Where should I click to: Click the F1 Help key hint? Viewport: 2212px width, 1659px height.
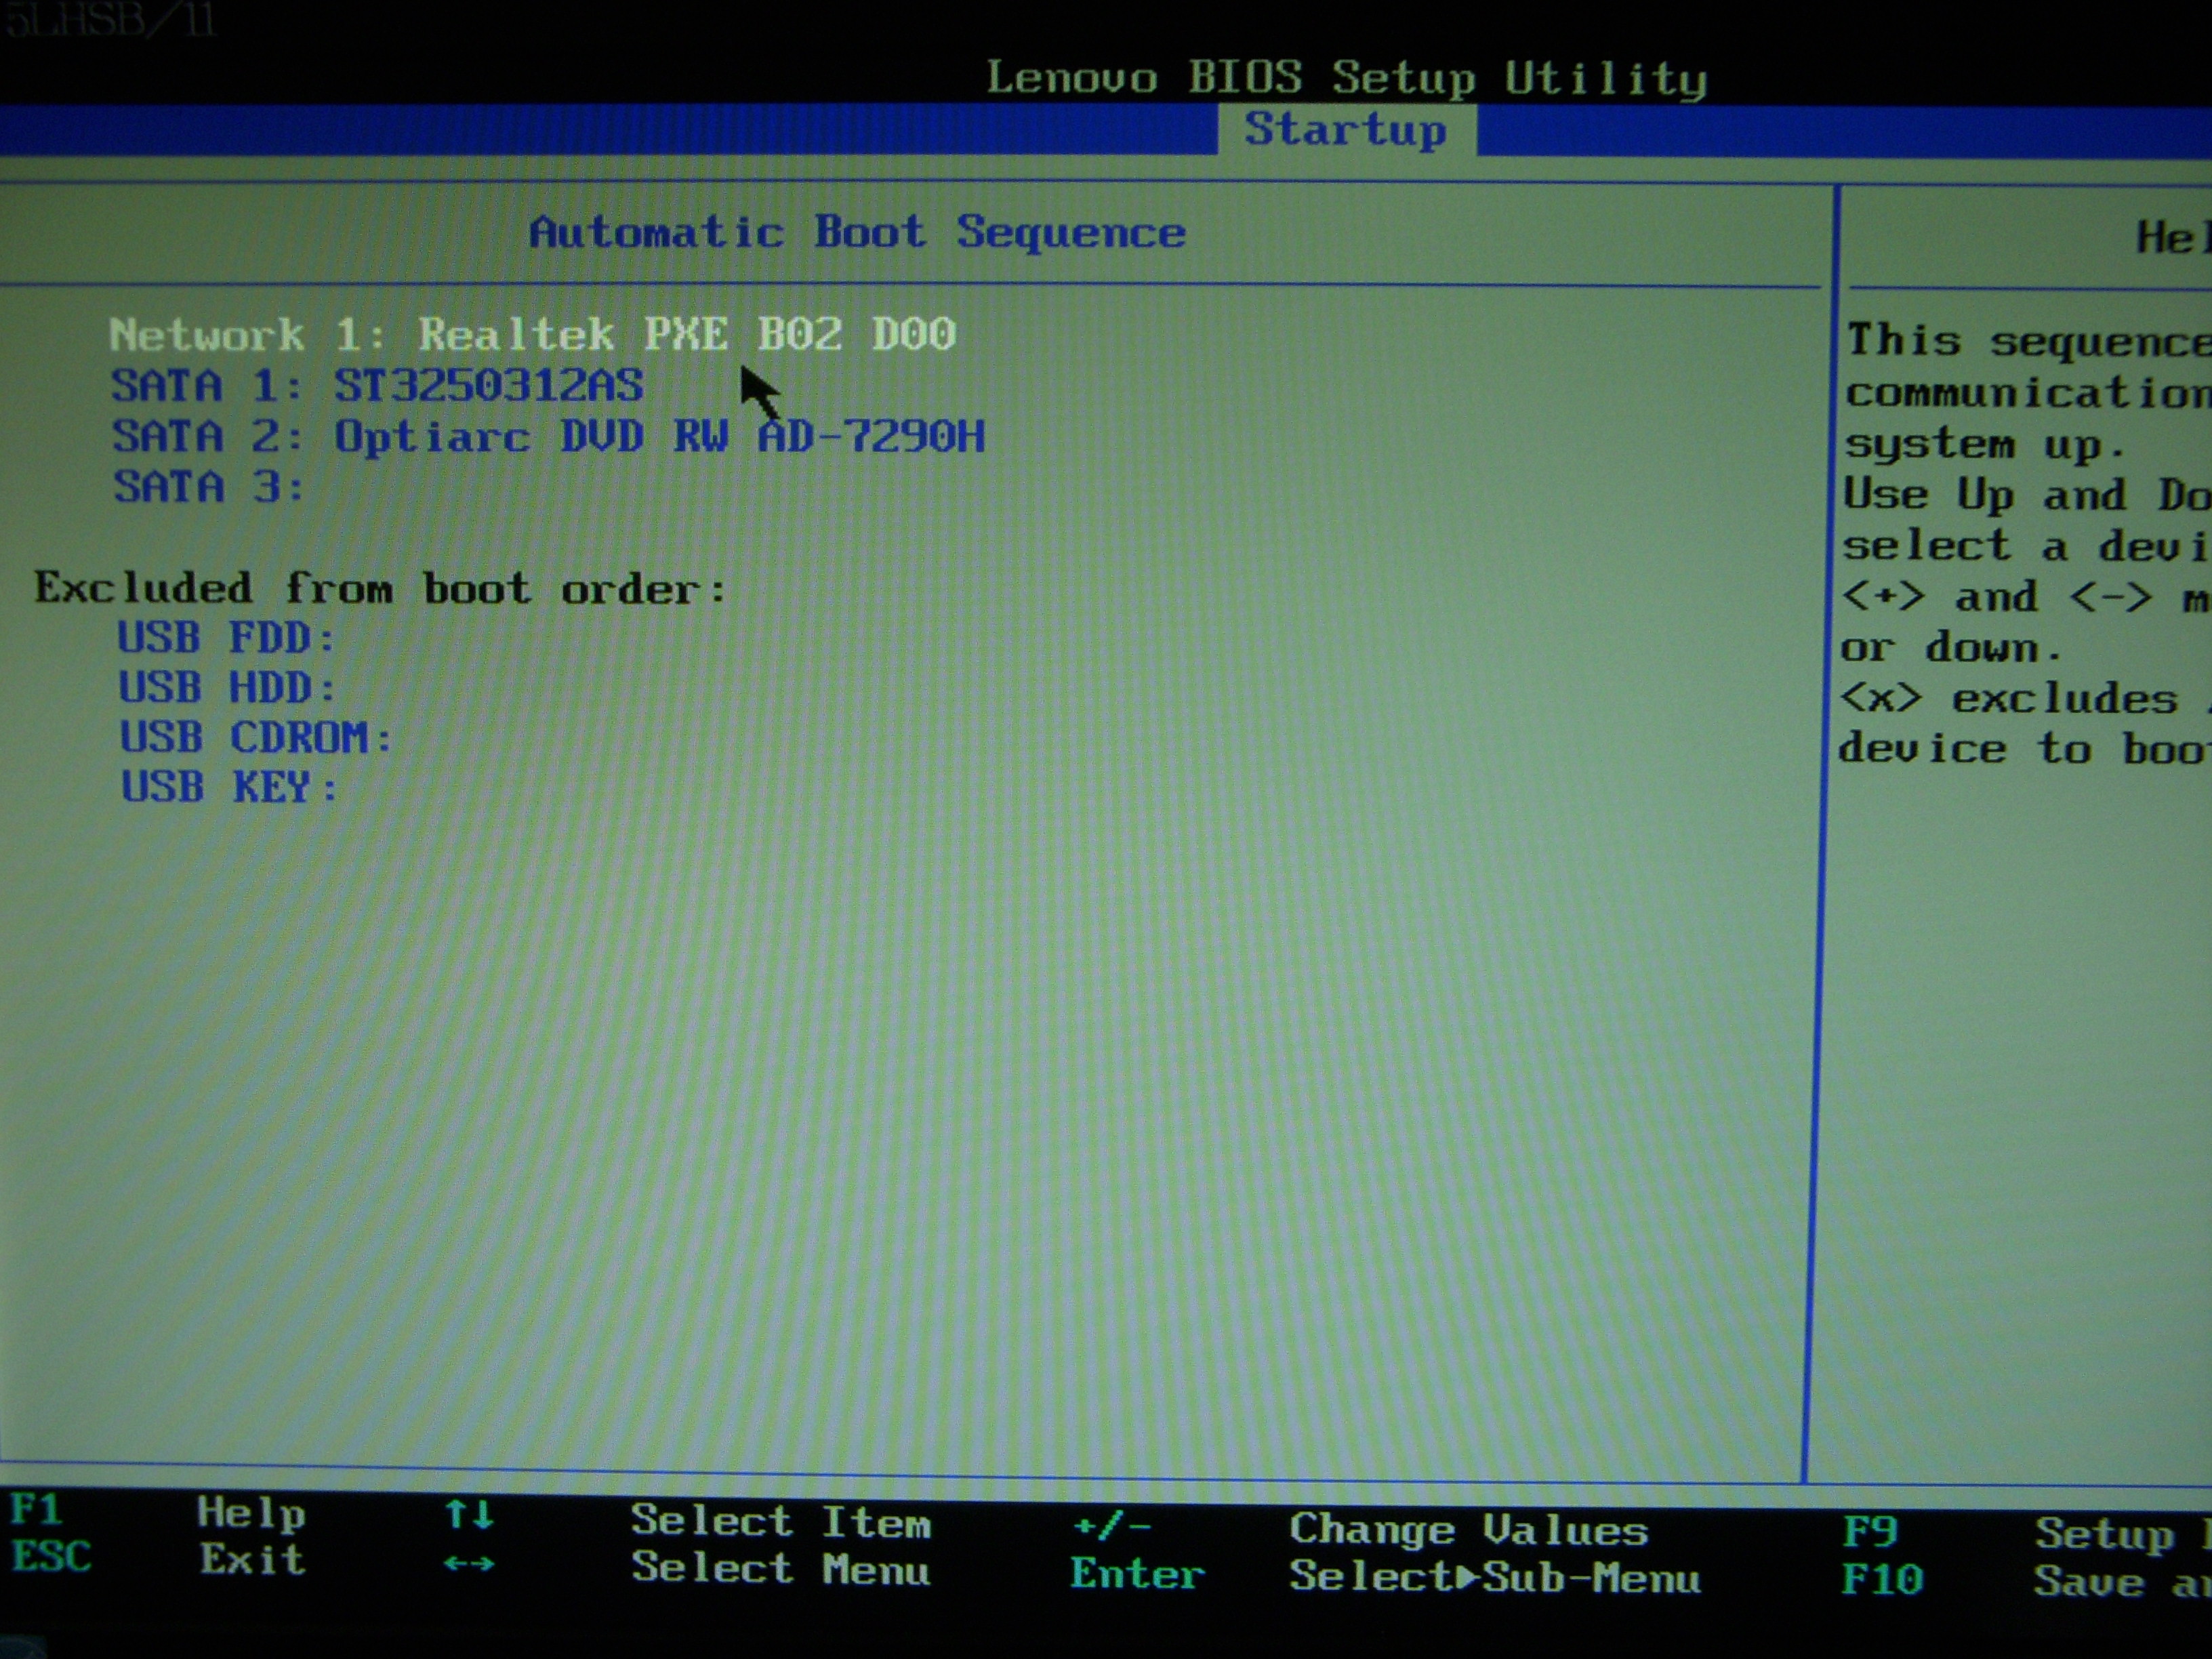click(x=36, y=1509)
